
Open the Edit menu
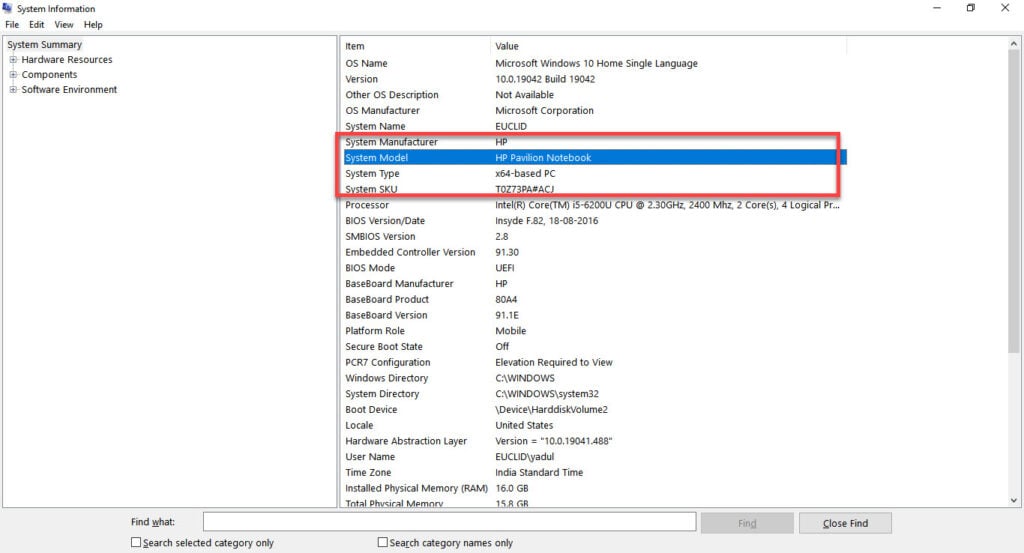tap(37, 25)
